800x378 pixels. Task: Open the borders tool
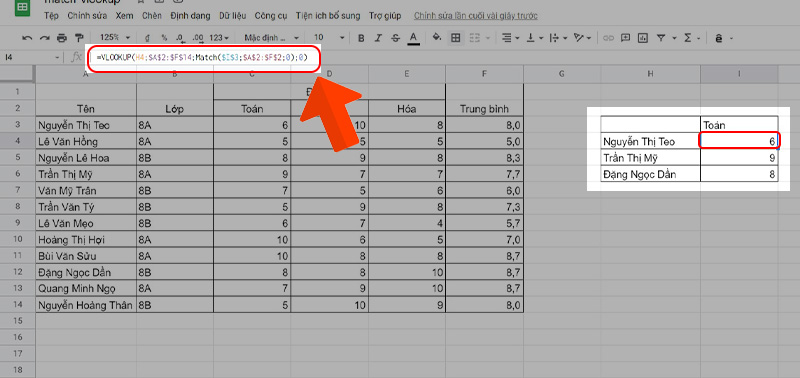[x=456, y=38]
